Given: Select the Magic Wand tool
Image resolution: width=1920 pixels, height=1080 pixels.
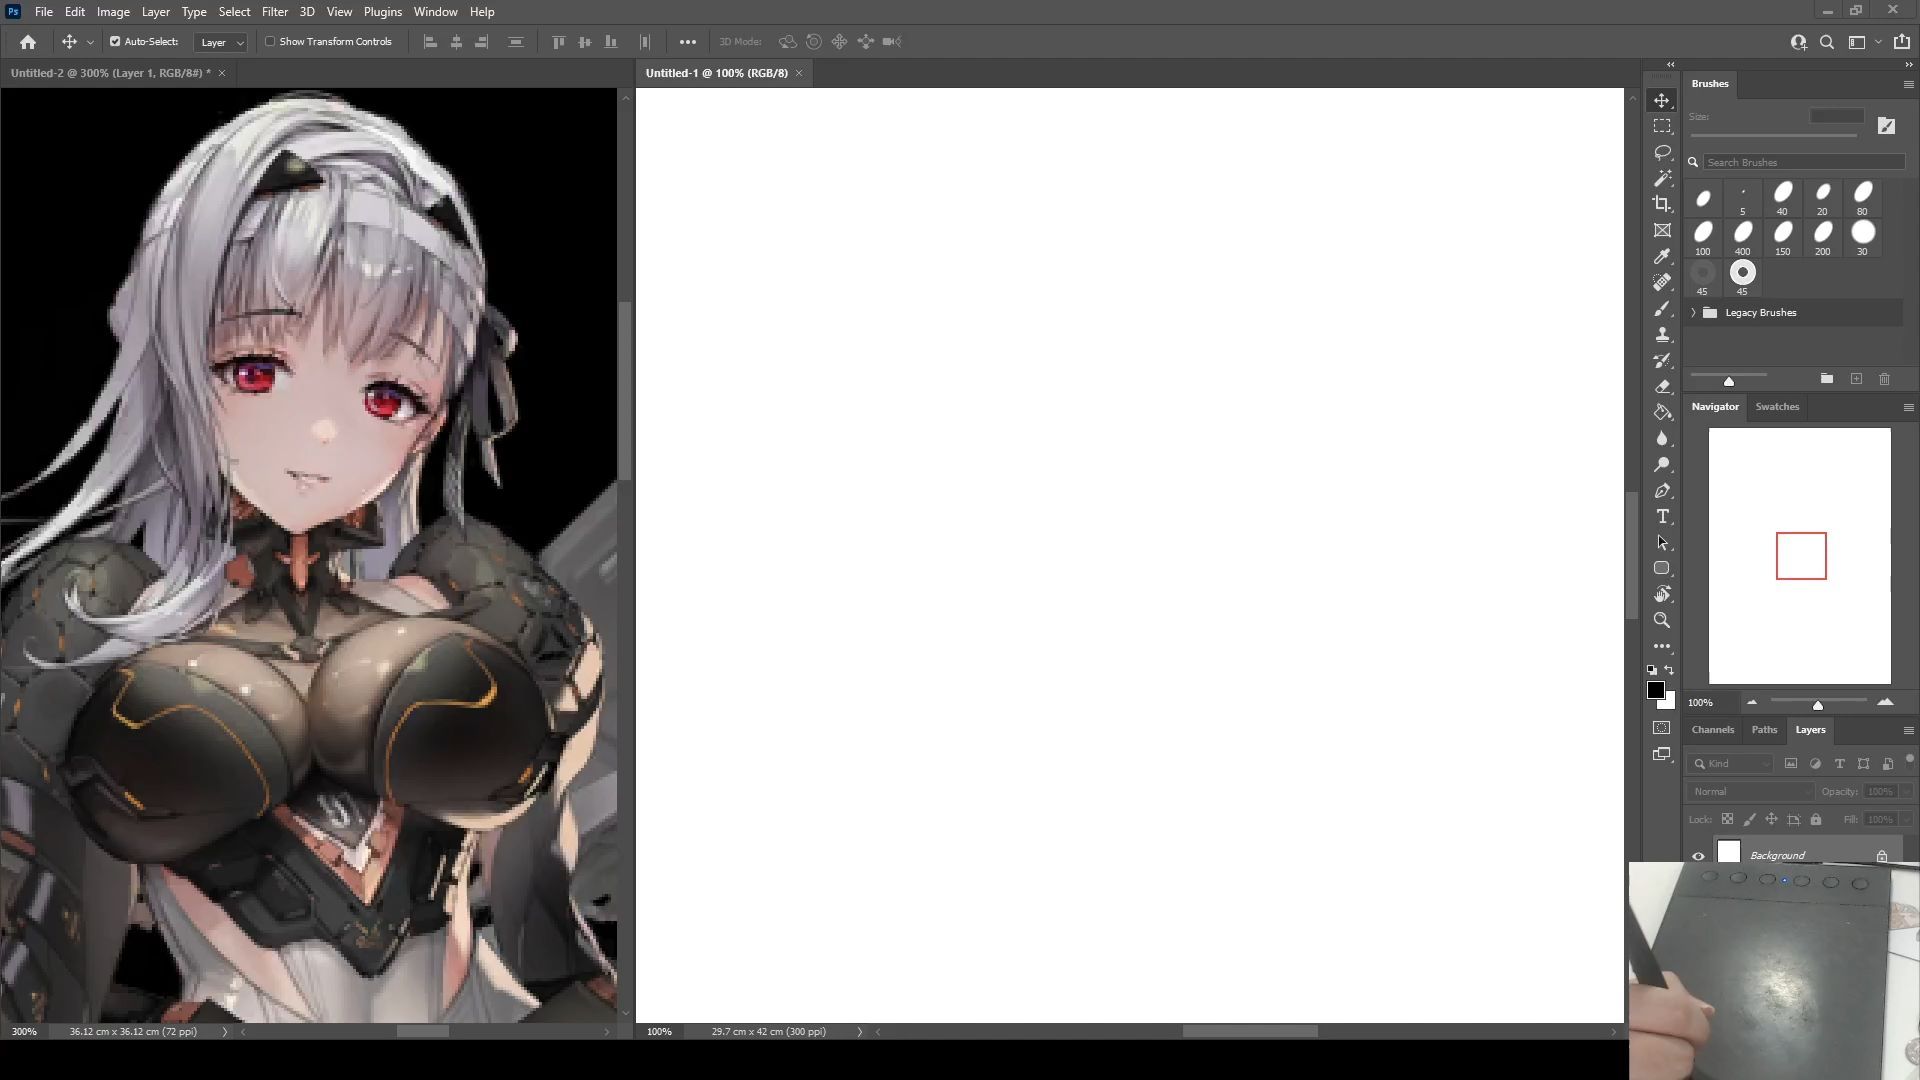Looking at the screenshot, I should coord(1662,178).
